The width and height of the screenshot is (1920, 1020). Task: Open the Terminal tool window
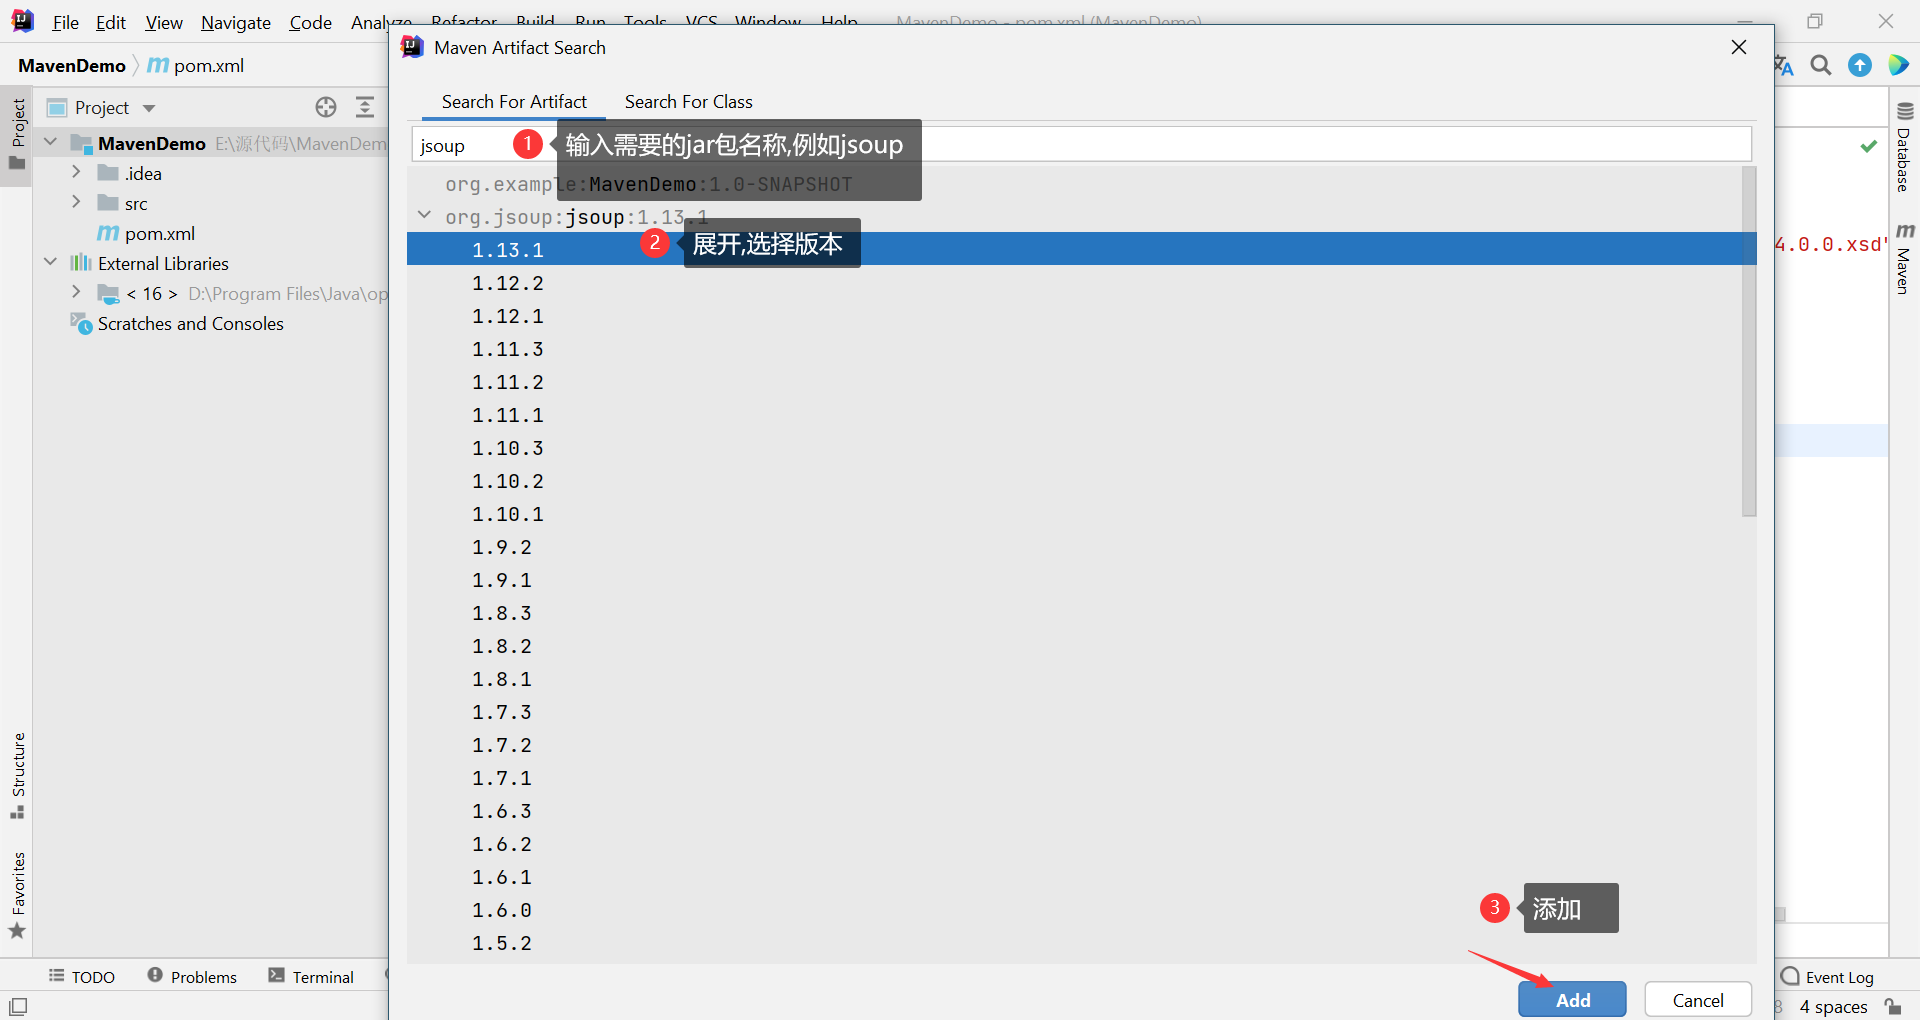tap(311, 977)
